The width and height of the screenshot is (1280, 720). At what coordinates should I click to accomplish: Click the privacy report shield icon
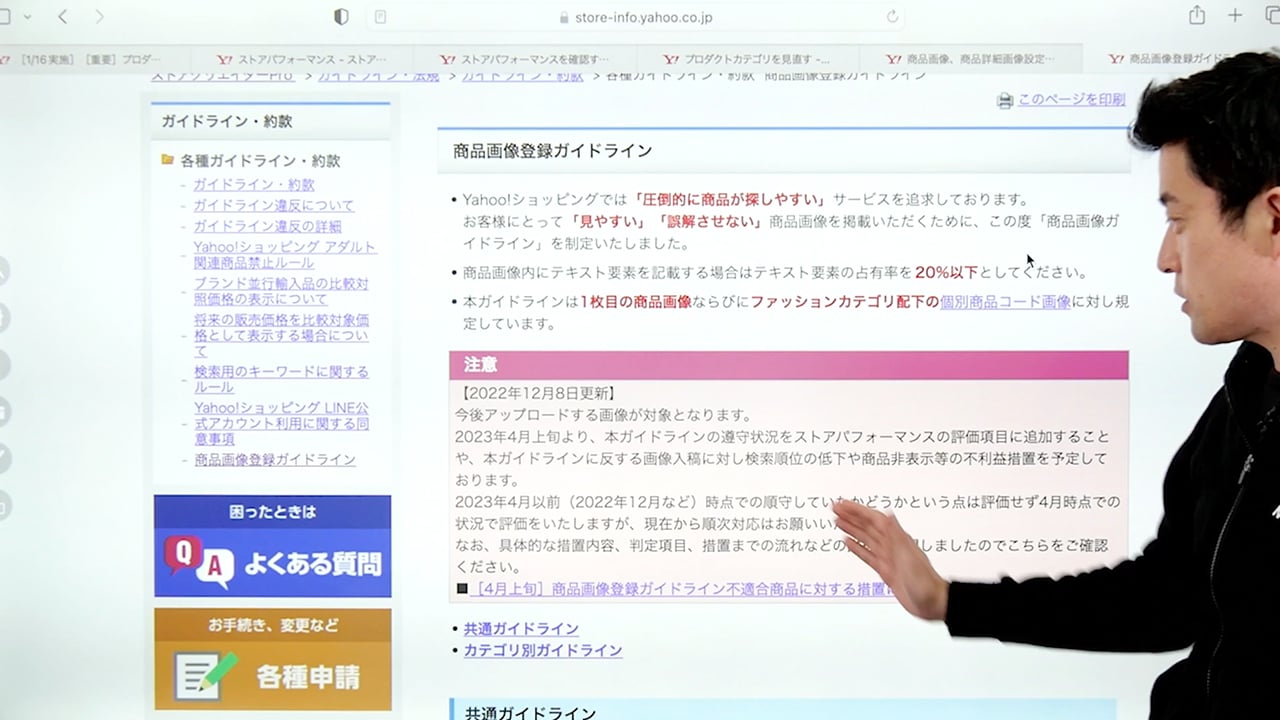coord(341,16)
